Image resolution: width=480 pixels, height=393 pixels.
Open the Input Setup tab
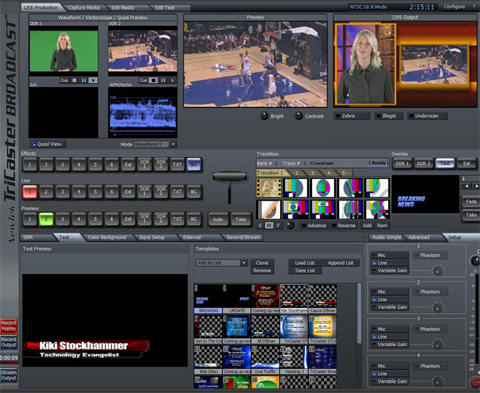coord(152,237)
